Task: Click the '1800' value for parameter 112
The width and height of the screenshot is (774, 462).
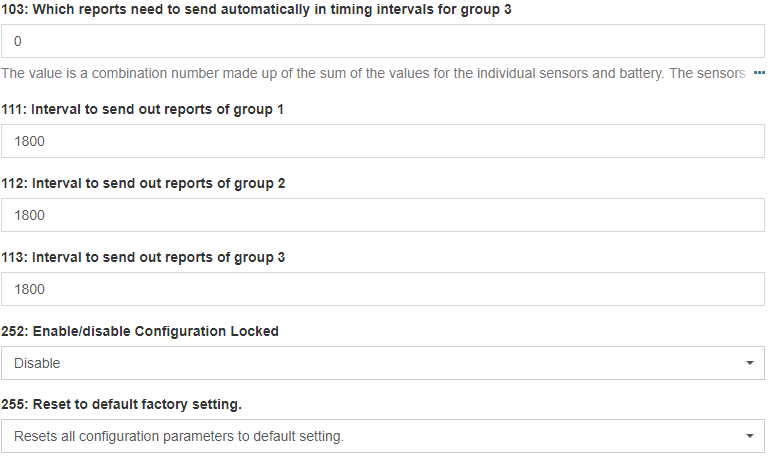Action: click(x=30, y=215)
